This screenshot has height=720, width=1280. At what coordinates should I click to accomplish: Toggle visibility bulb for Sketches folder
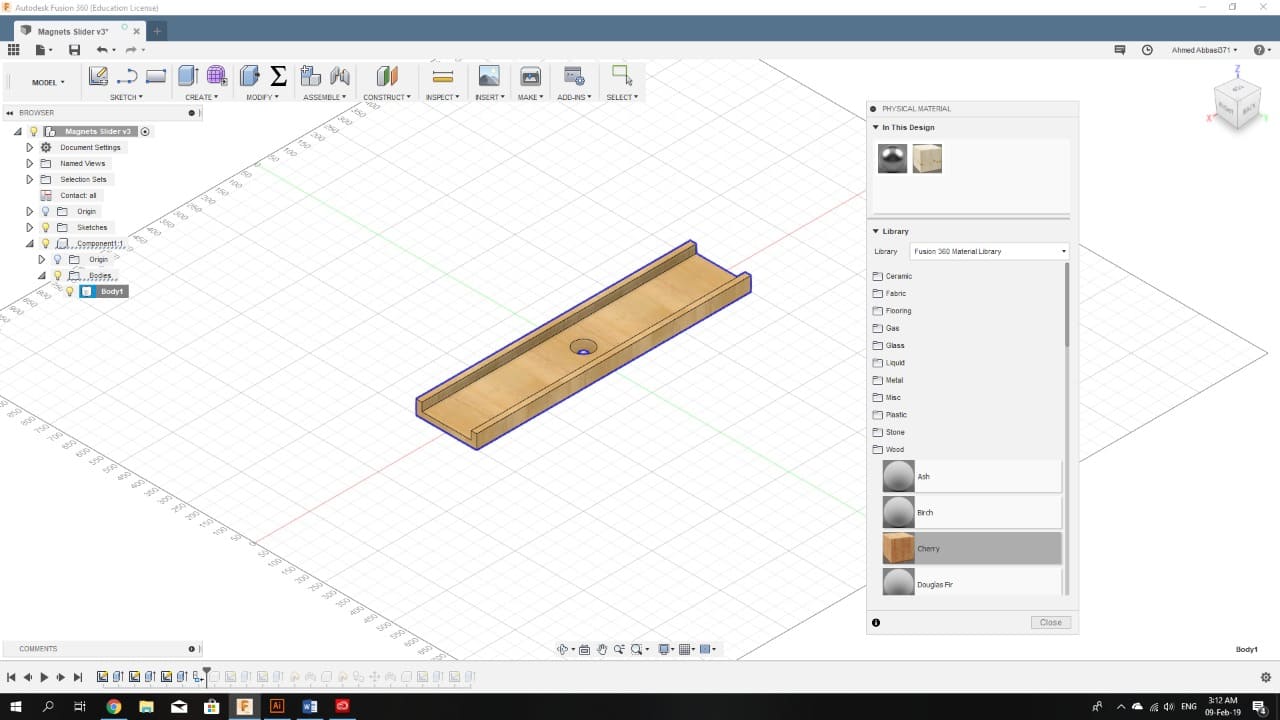click(x=45, y=227)
